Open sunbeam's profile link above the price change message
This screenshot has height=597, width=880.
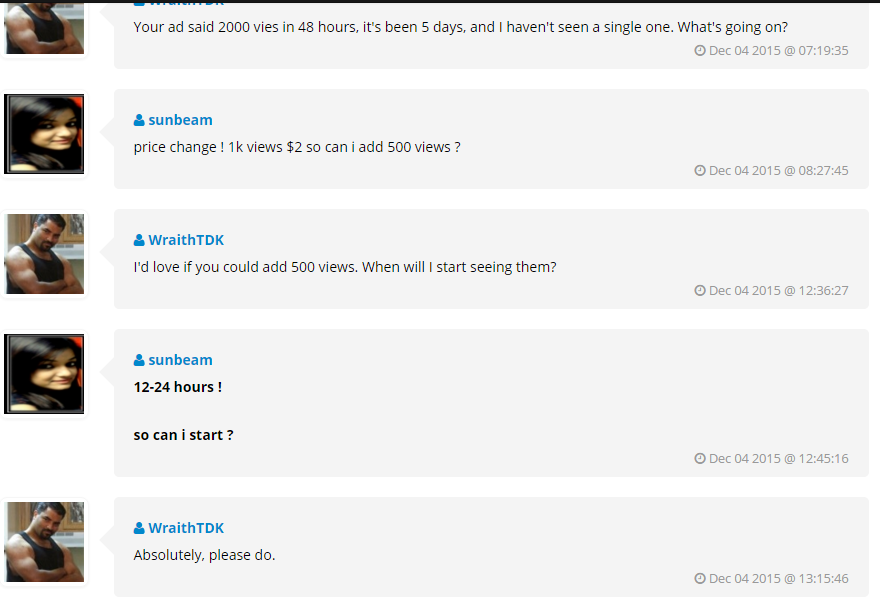pos(180,120)
